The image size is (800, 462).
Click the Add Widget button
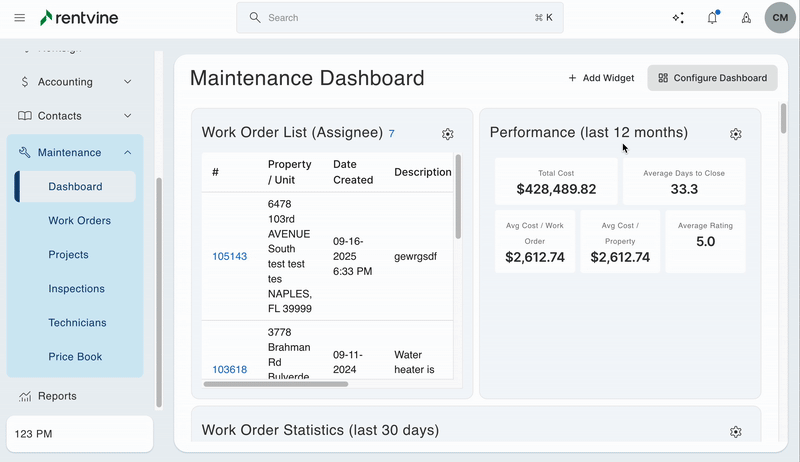coord(601,78)
